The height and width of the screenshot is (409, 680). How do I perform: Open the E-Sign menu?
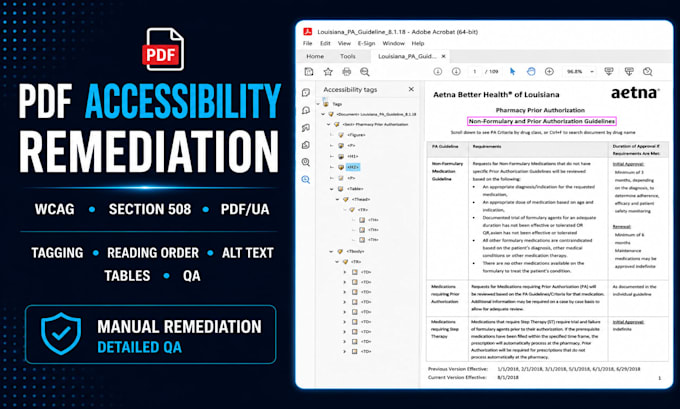[x=366, y=43]
